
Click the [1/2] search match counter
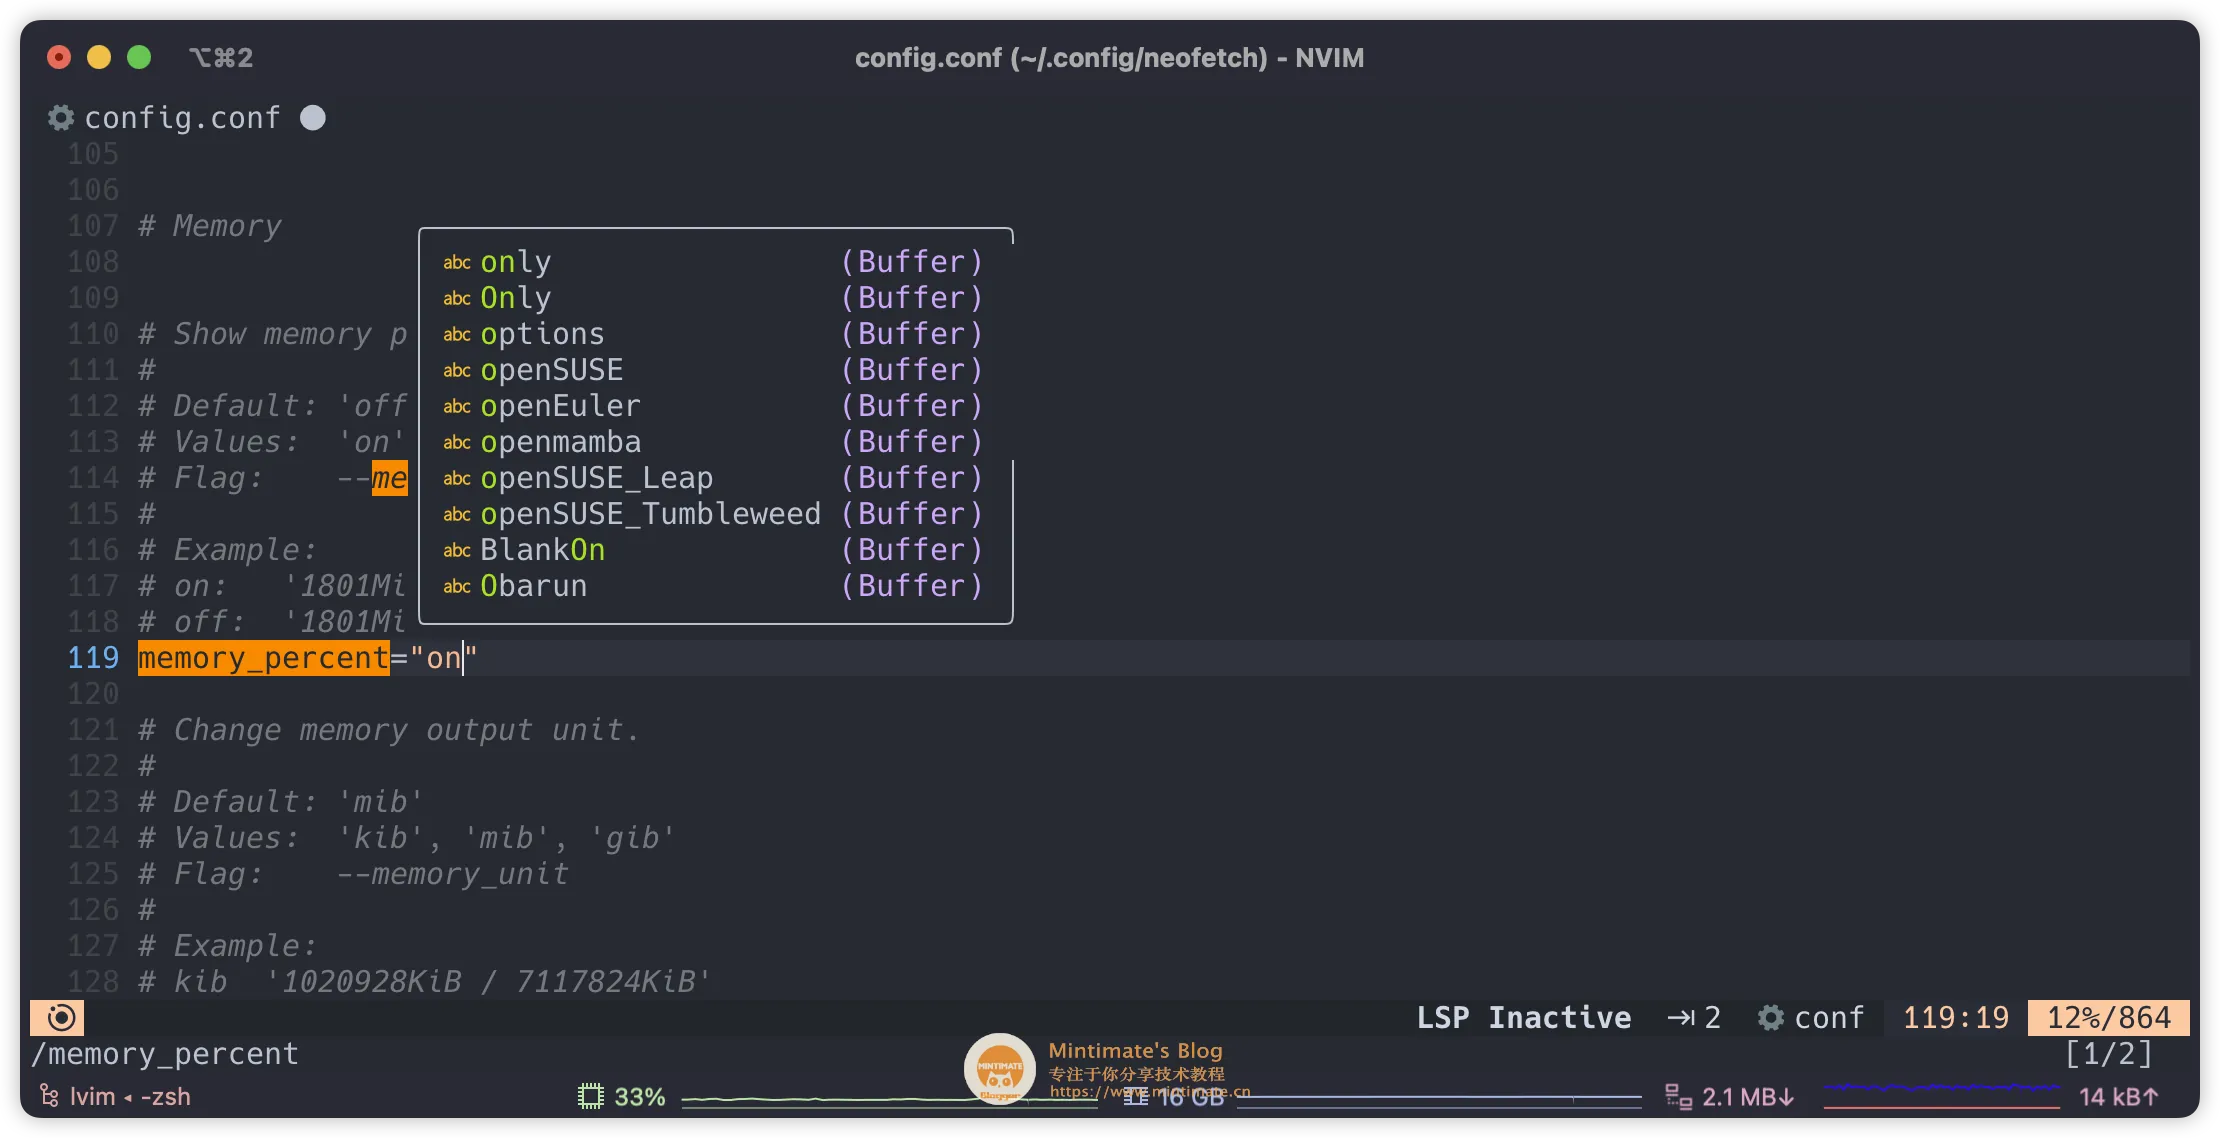tap(2108, 1054)
